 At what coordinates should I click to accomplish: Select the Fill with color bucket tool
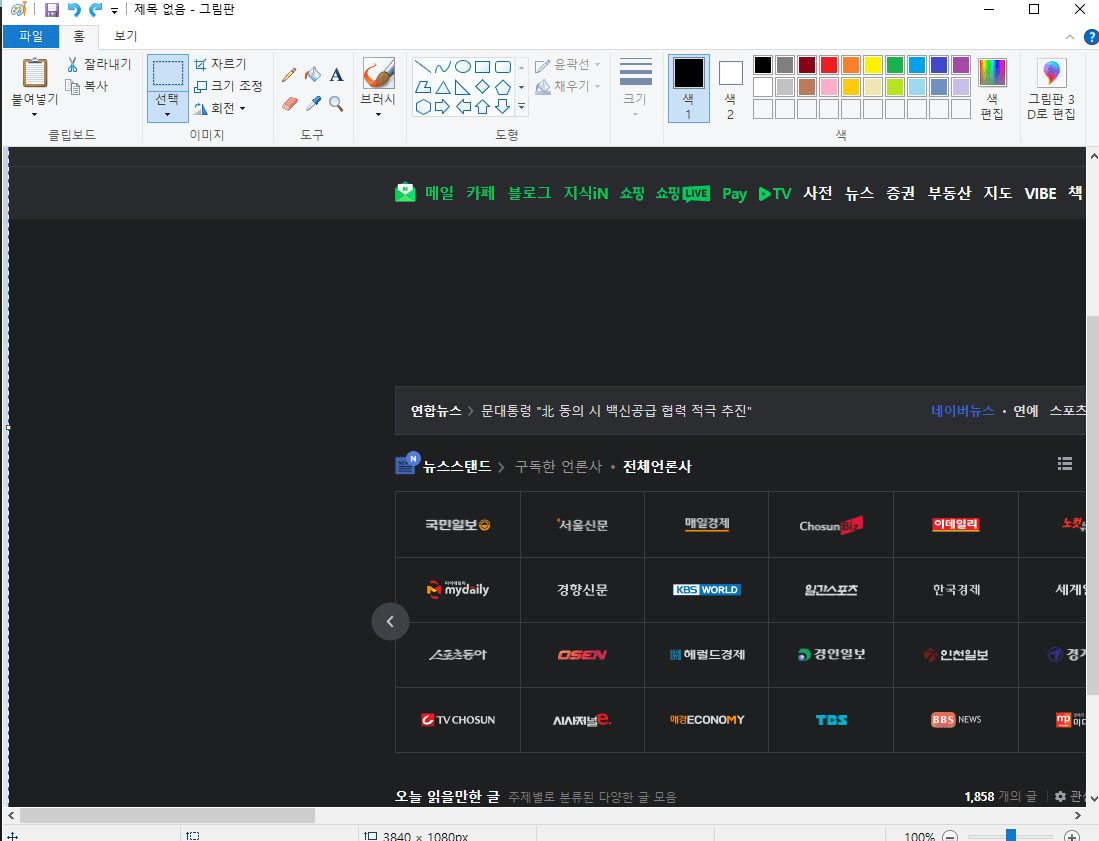(x=313, y=74)
